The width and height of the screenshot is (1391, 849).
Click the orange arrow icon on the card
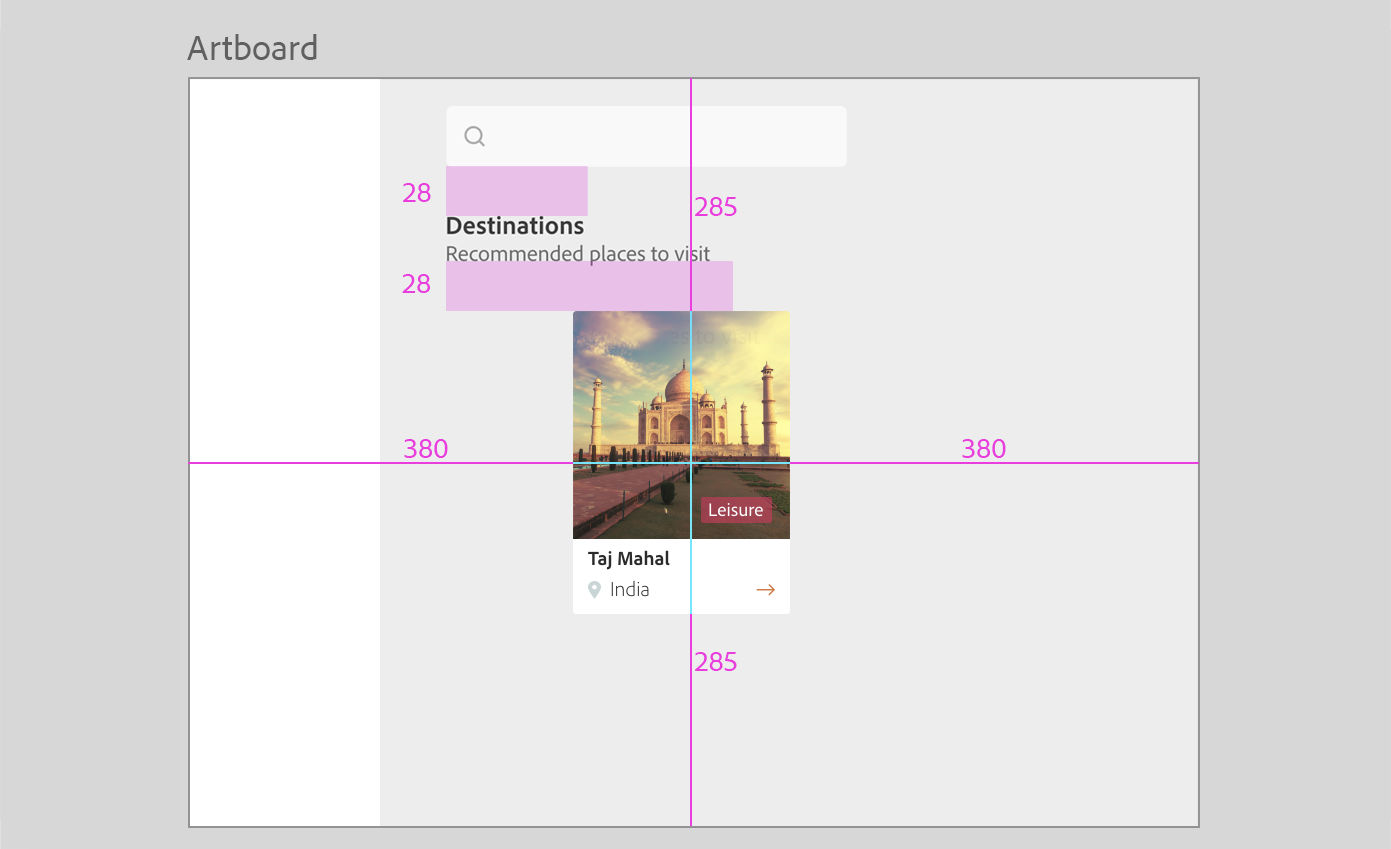tap(765, 590)
